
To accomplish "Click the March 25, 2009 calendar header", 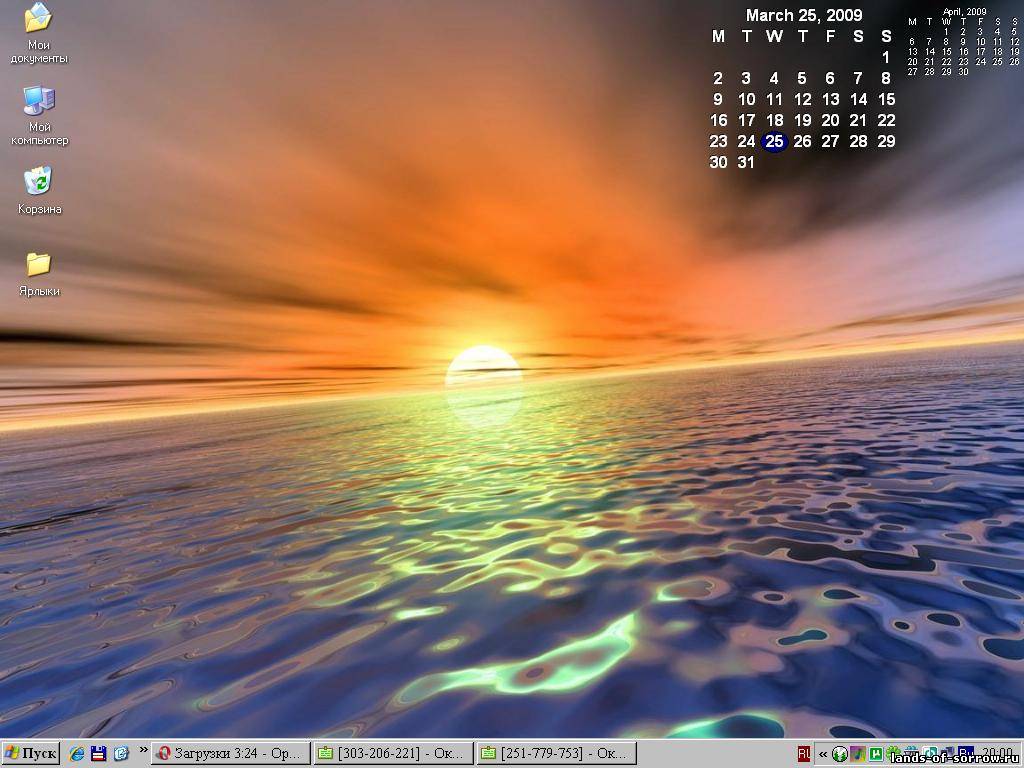I will 804,15.
